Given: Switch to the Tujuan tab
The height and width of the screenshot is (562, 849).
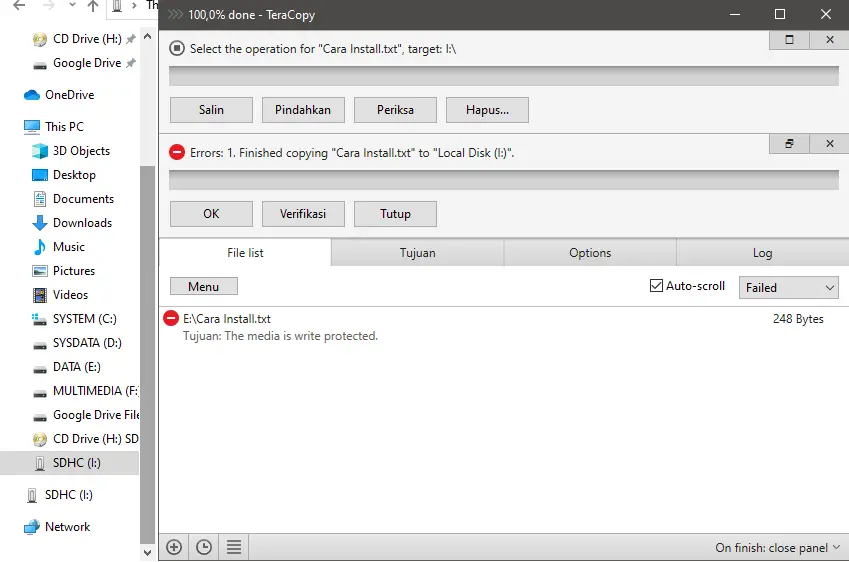Looking at the screenshot, I should [417, 253].
